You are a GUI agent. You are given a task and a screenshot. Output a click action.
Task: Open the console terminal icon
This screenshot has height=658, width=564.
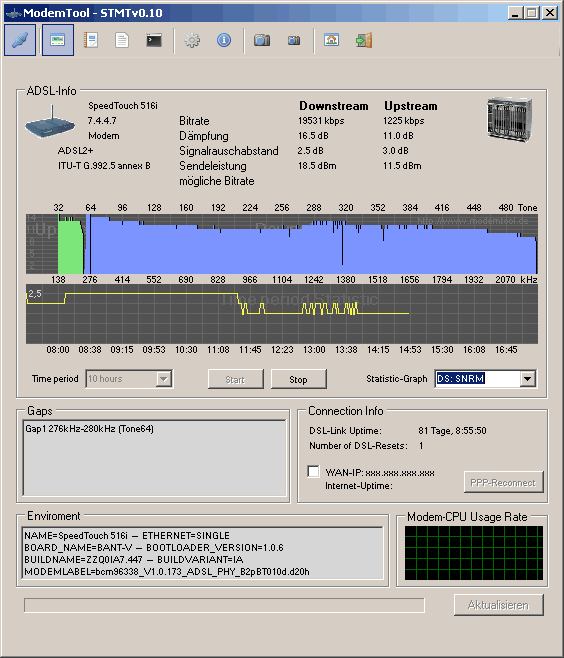point(154,40)
